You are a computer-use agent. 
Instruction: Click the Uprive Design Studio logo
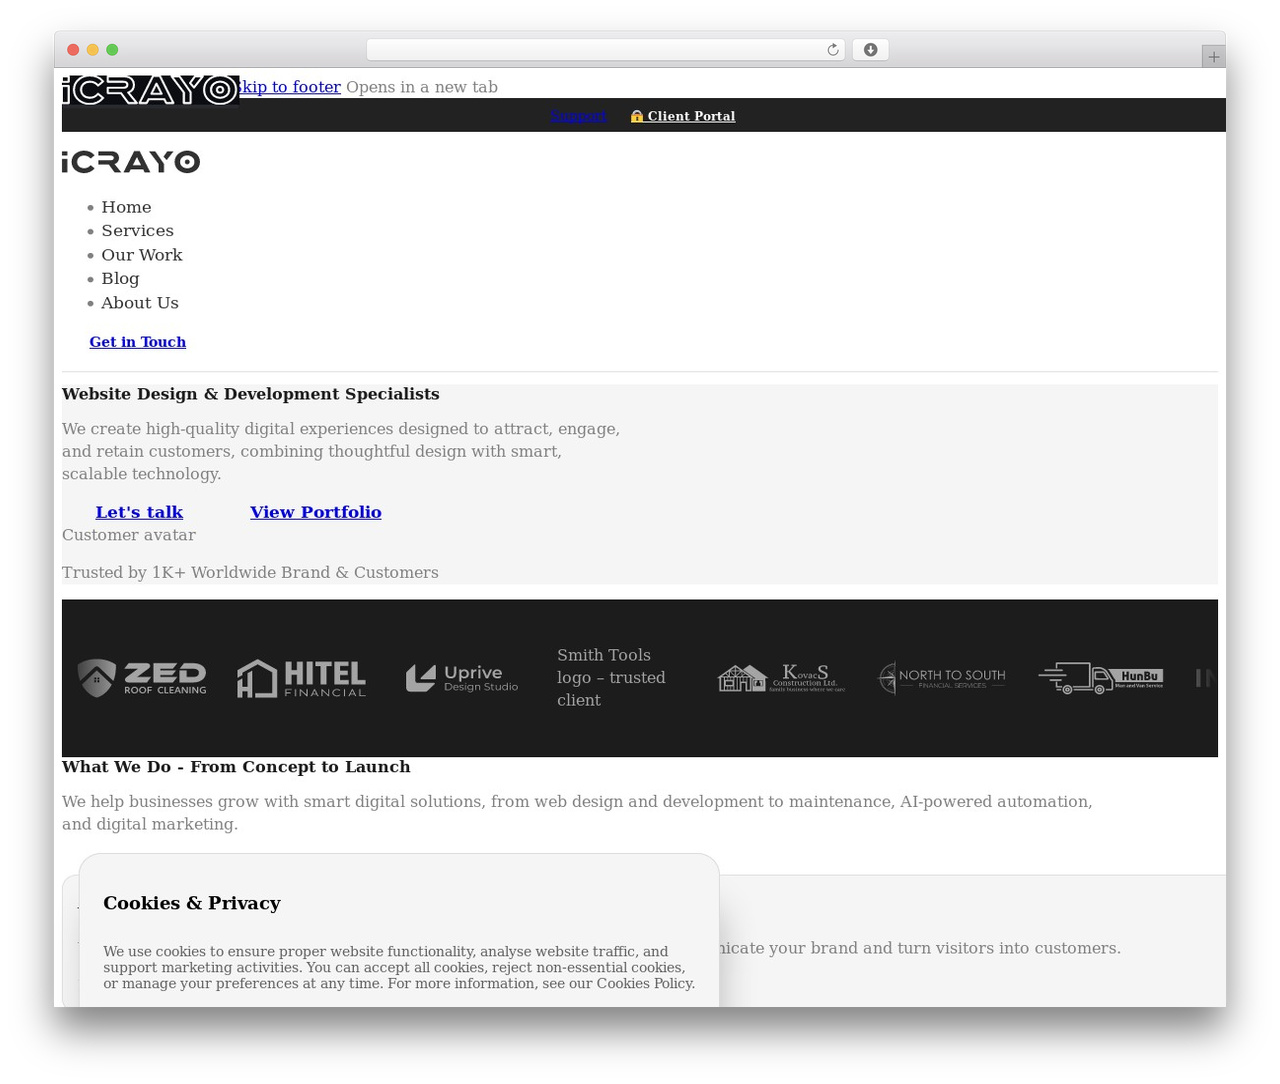coord(462,678)
